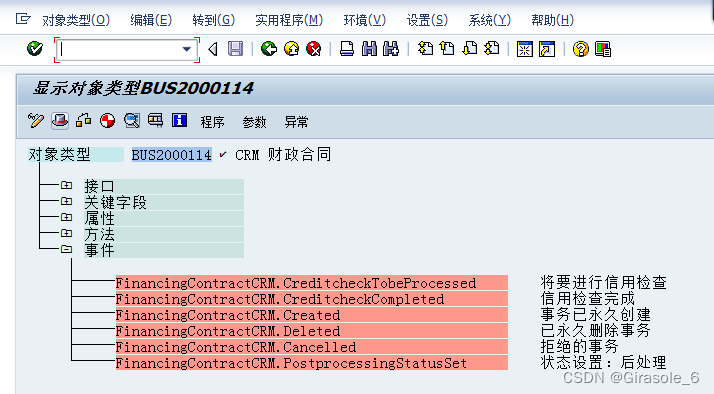The width and height of the screenshot is (714, 394).
Task: Expand the 方法 tree node
Action: pyautogui.click(x=66, y=233)
